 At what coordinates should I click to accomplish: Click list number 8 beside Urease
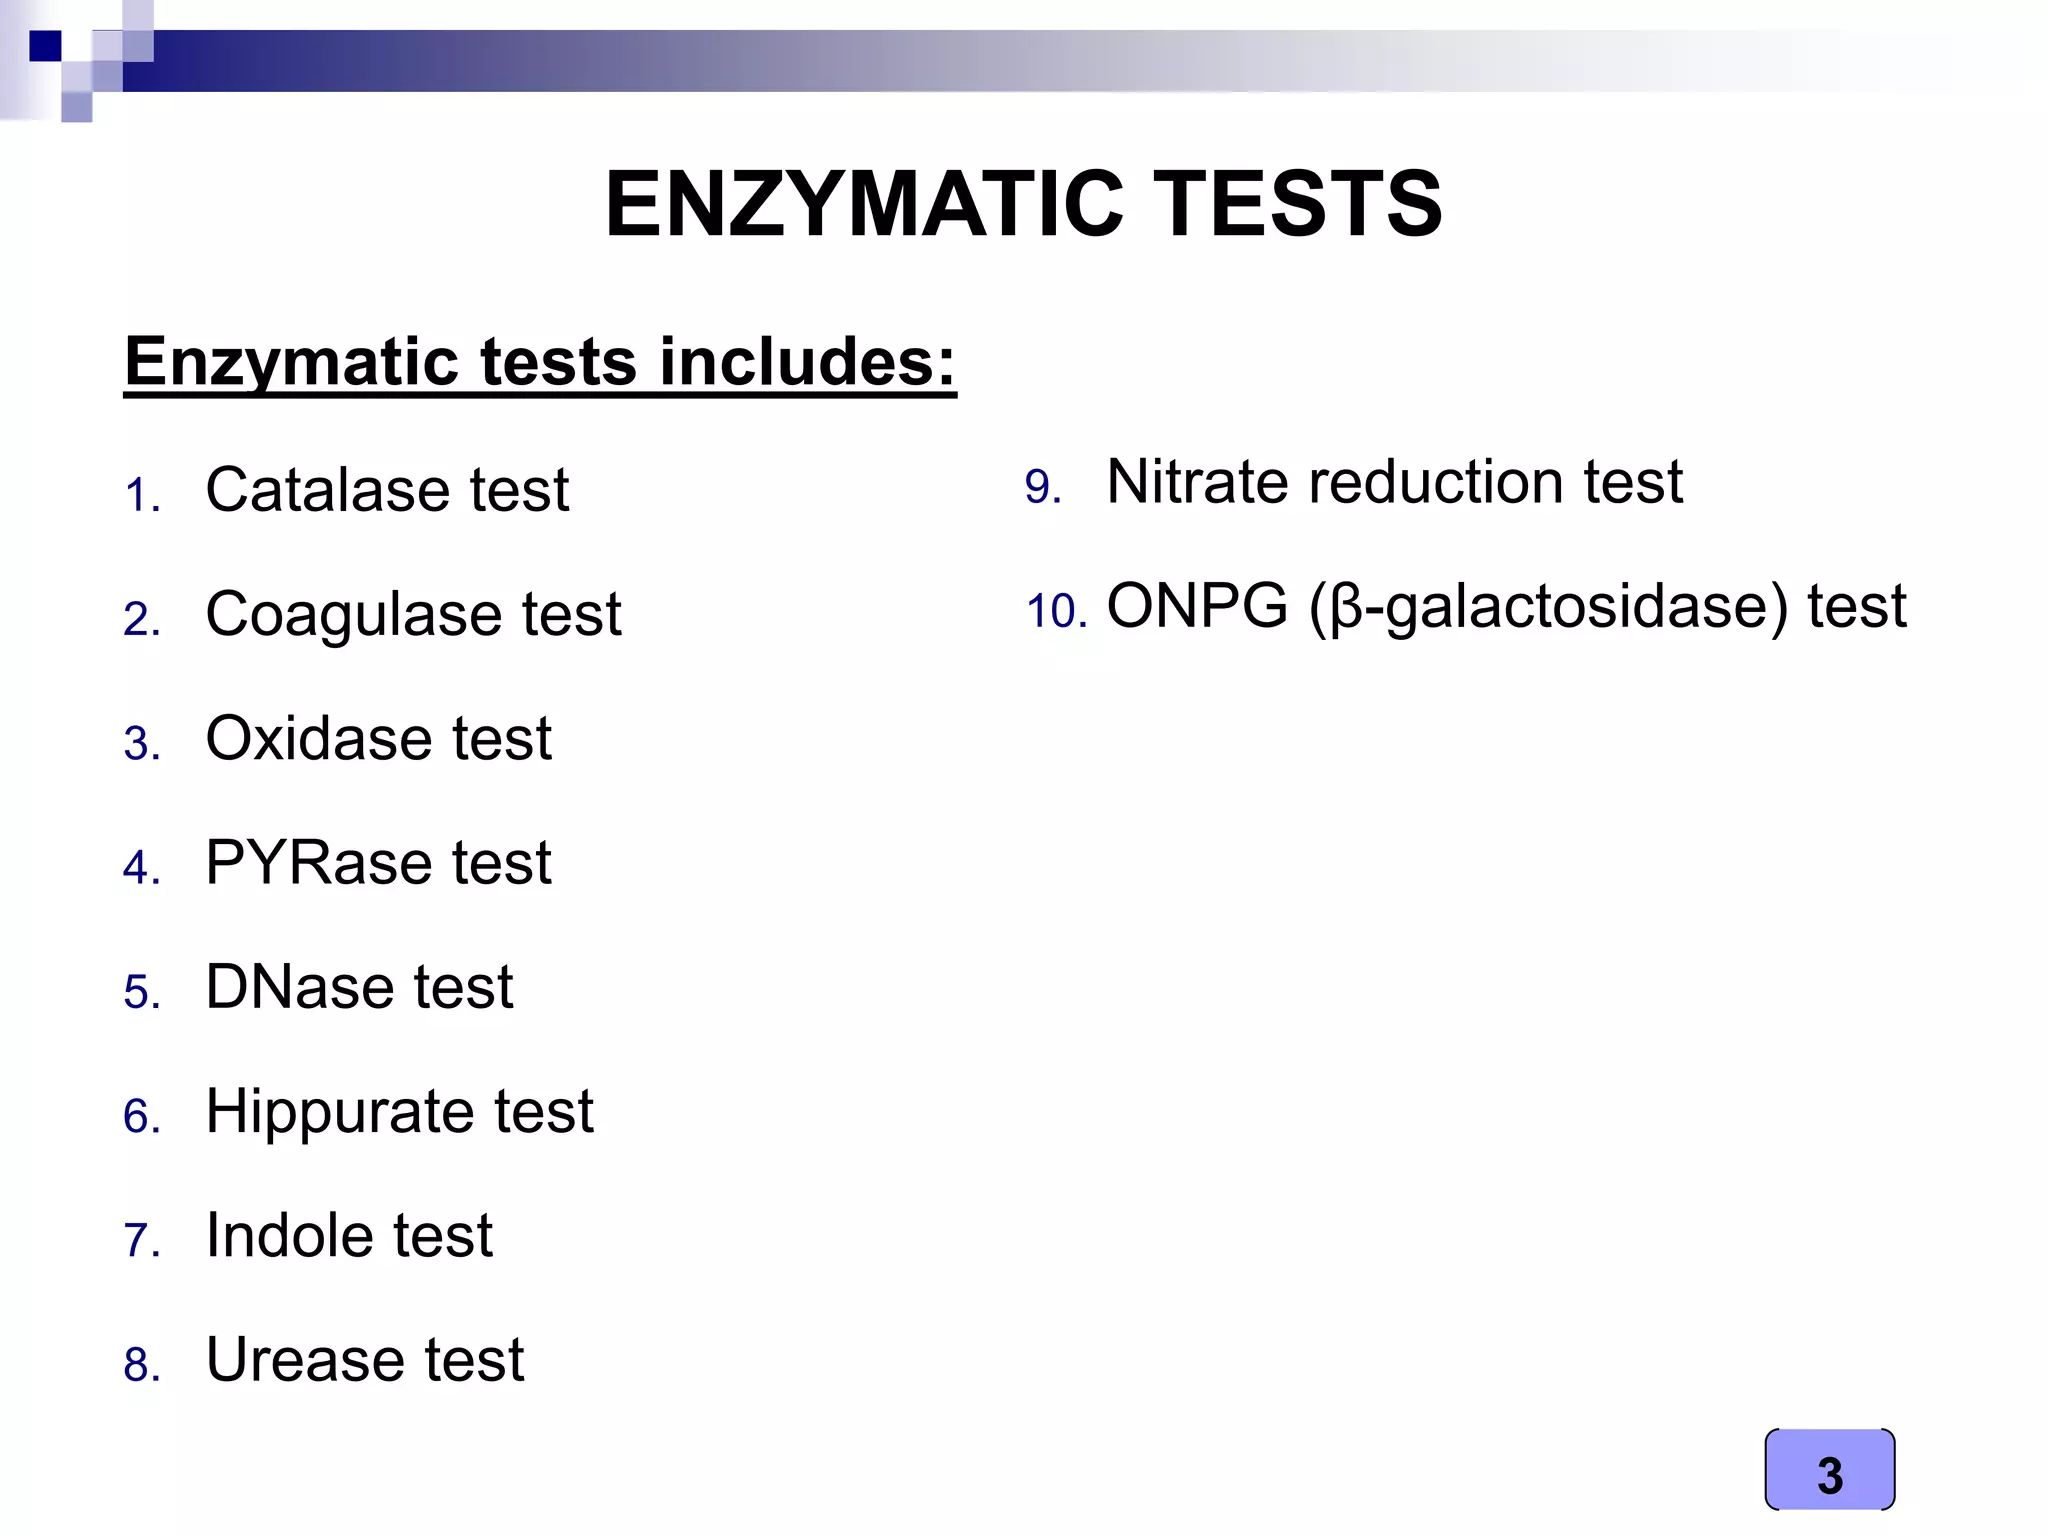(x=141, y=1366)
